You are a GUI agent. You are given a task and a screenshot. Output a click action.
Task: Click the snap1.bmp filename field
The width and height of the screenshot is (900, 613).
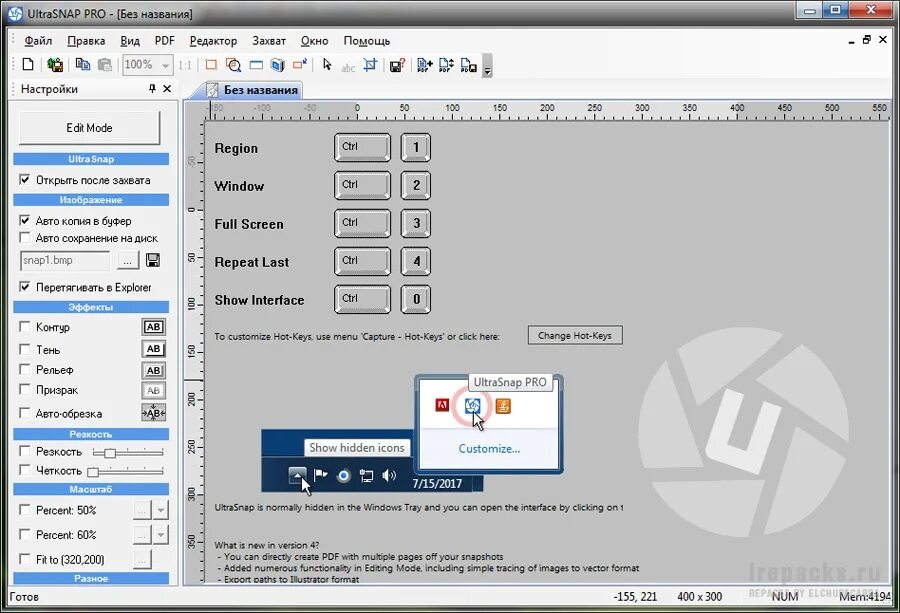click(x=64, y=261)
